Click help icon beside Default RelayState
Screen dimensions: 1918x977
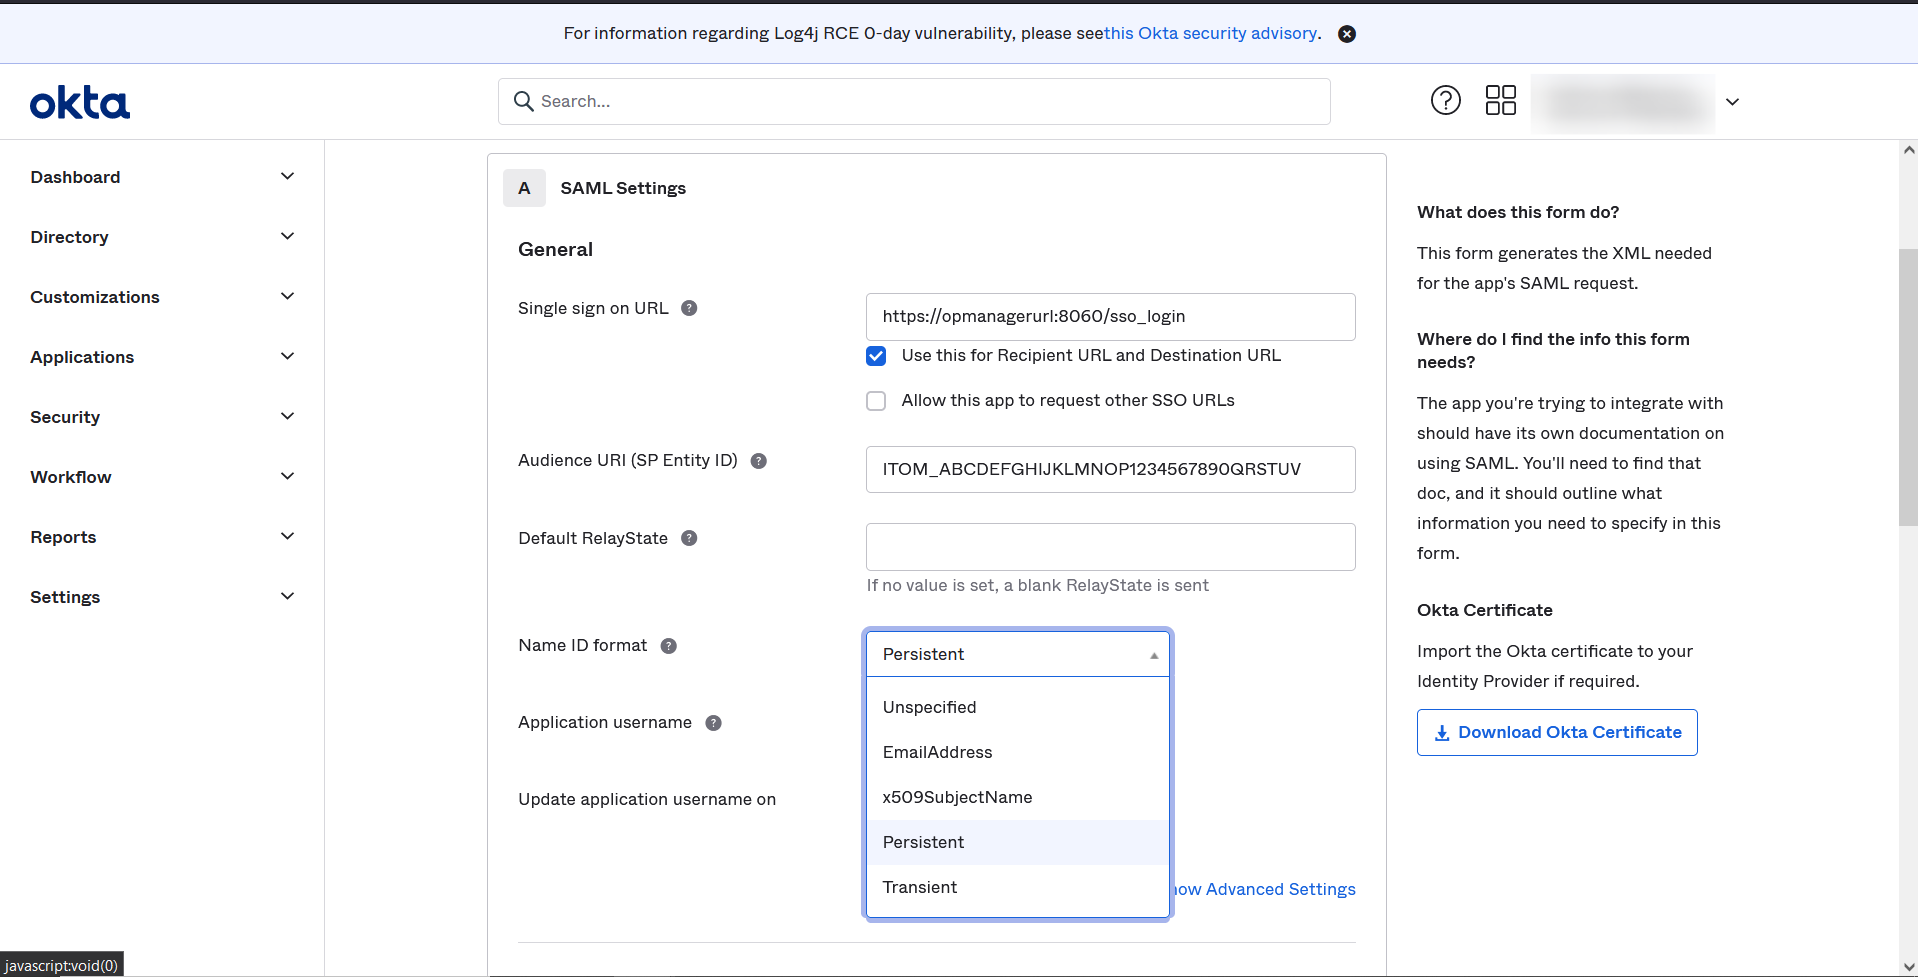click(689, 538)
